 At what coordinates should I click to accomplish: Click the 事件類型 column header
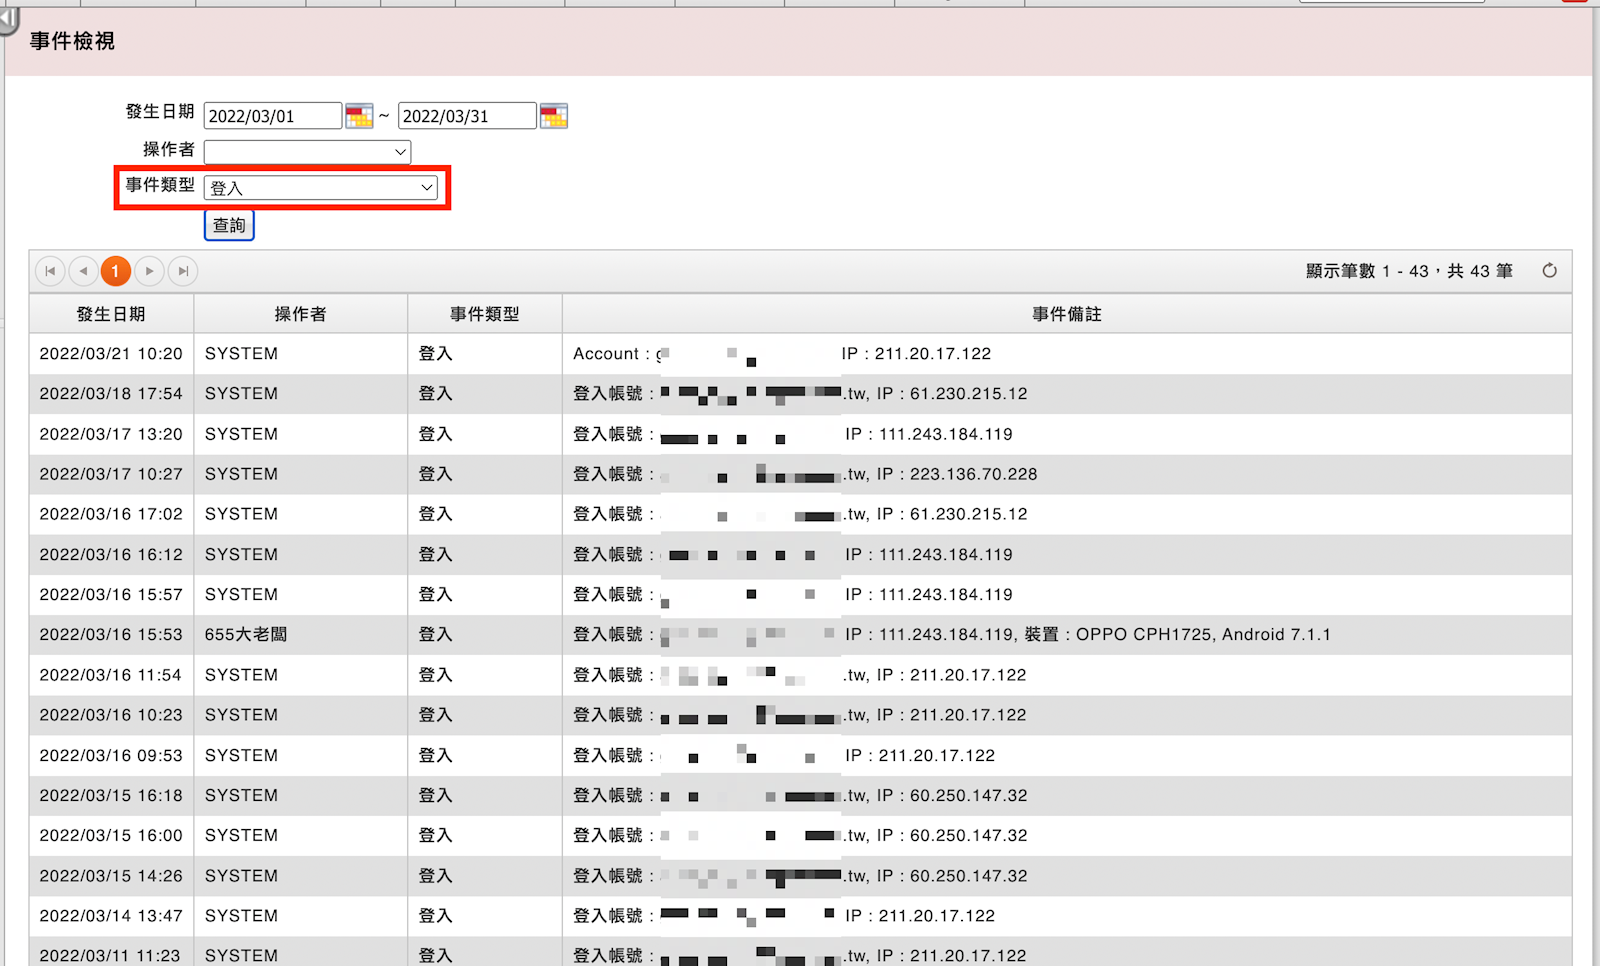[484, 314]
